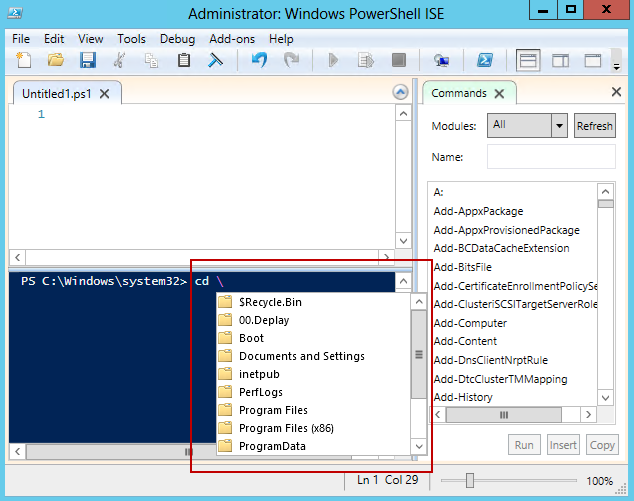Click the Run button in Commands pane
The width and height of the screenshot is (634, 501).
[x=524, y=445]
